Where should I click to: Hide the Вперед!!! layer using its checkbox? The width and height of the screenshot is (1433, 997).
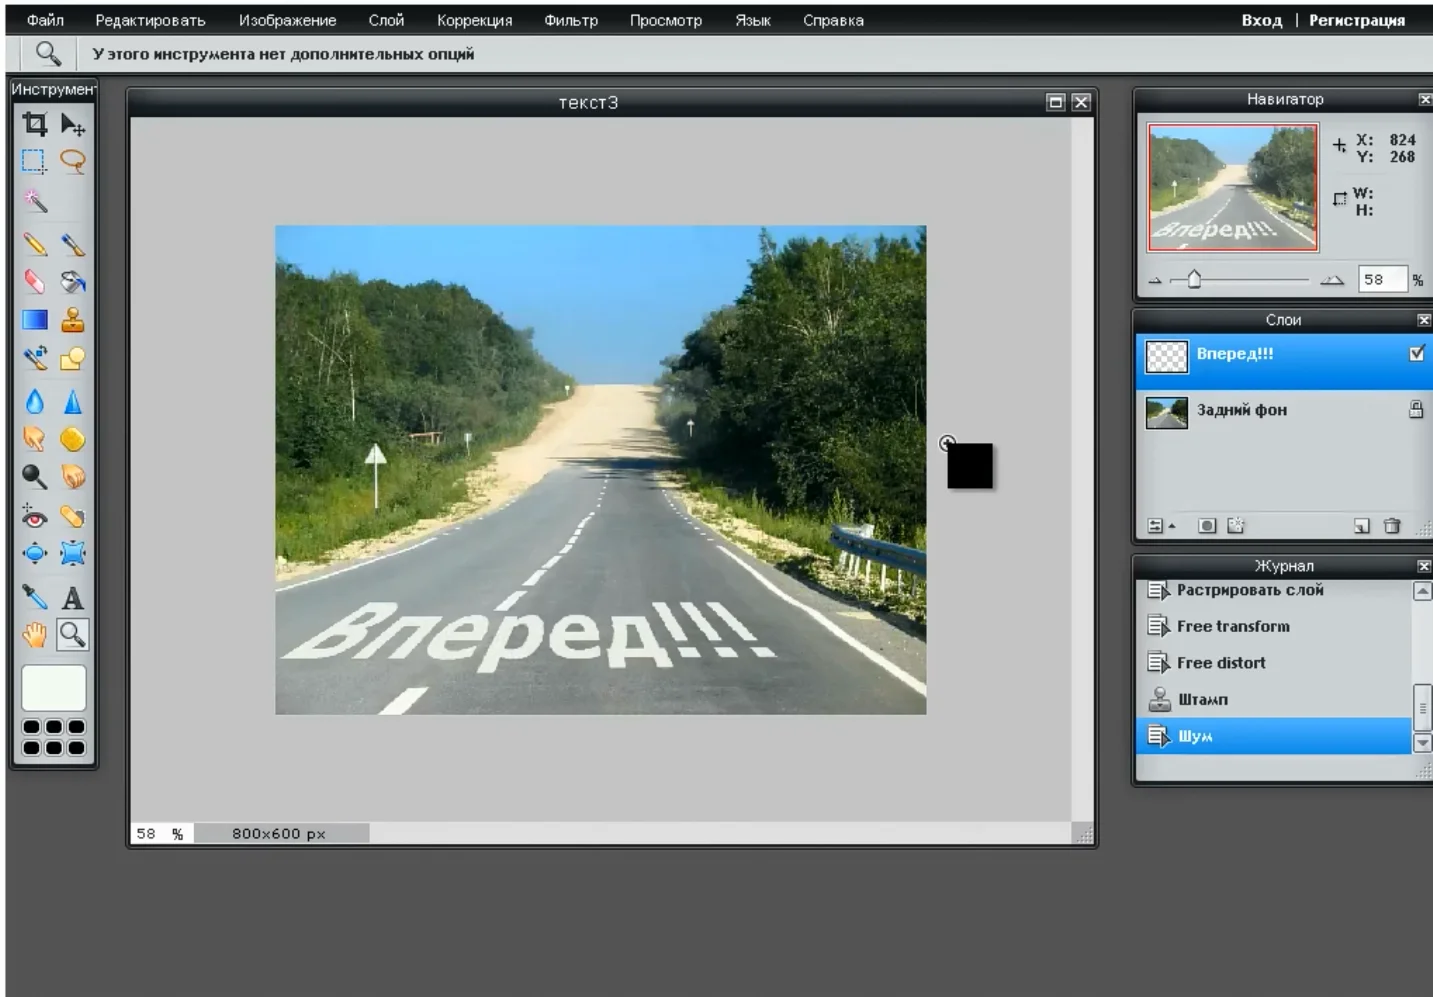coord(1416,353)
